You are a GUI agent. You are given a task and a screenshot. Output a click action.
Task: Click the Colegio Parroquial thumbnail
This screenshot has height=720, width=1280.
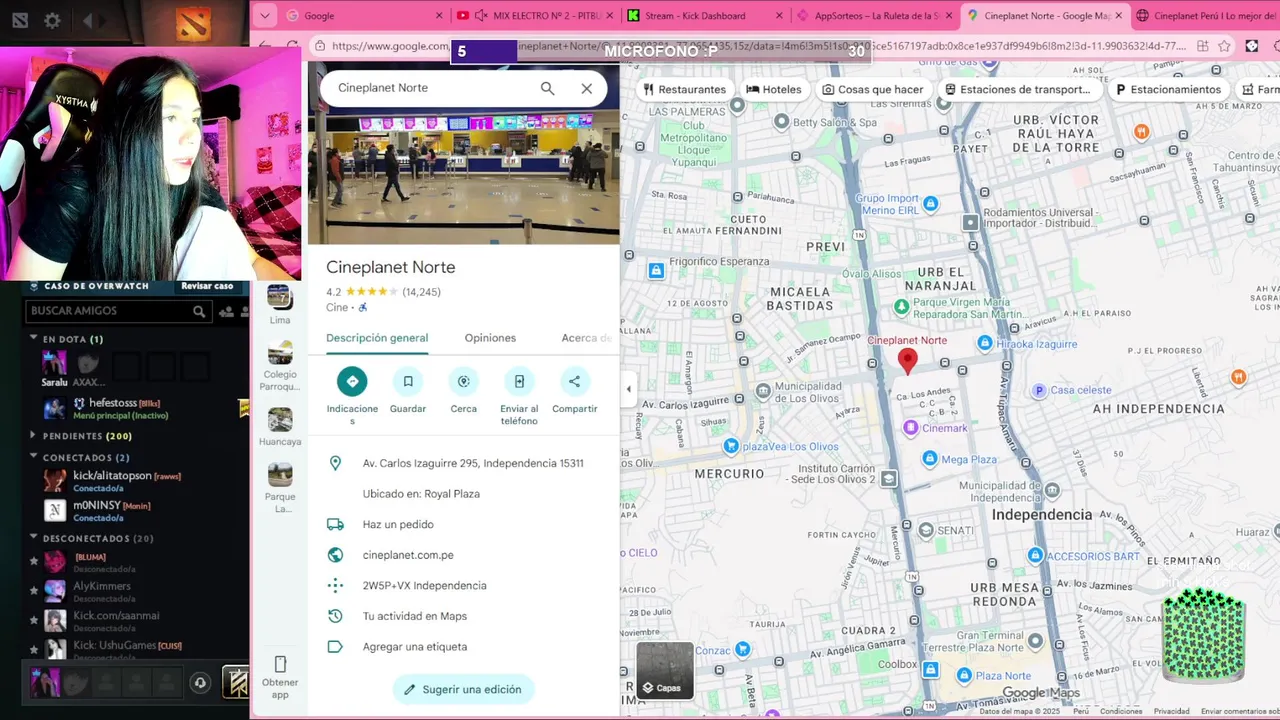point(280,353)
